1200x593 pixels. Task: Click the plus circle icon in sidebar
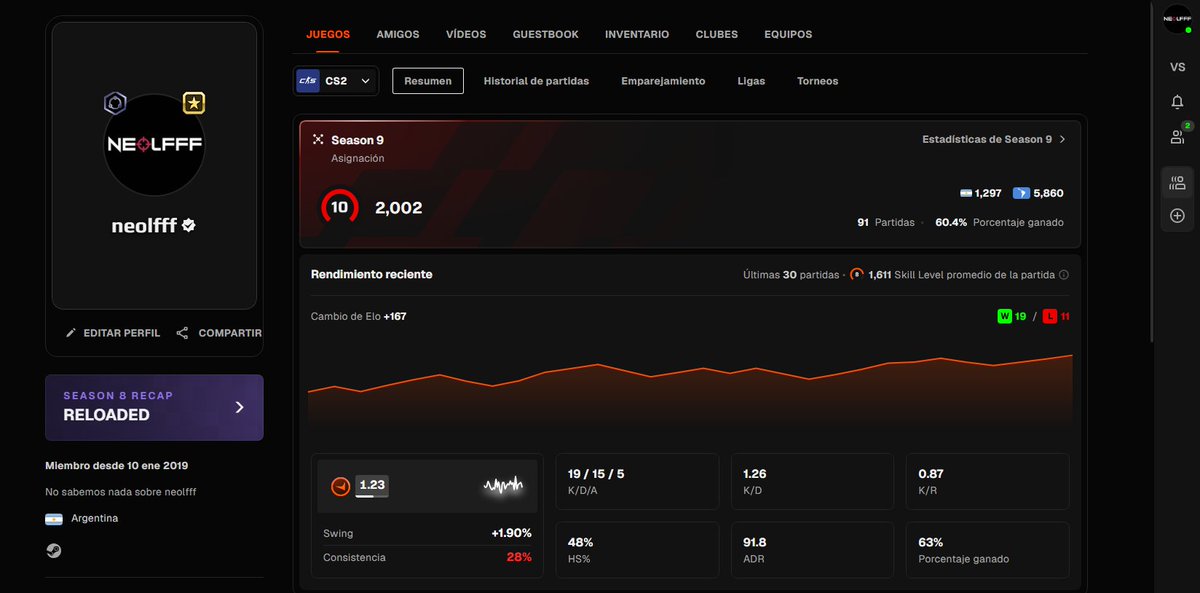[x=1177, y=216]
